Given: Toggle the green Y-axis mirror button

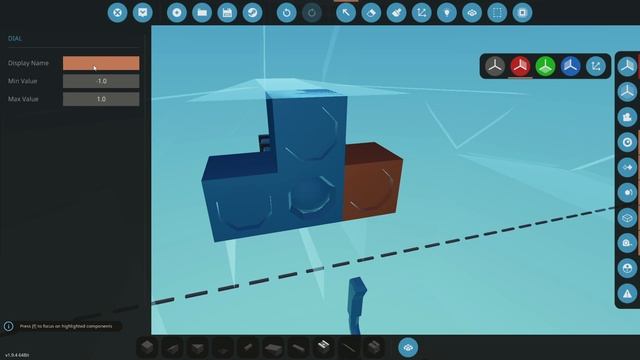Looking at the screenshot, I should pos(546,66).
